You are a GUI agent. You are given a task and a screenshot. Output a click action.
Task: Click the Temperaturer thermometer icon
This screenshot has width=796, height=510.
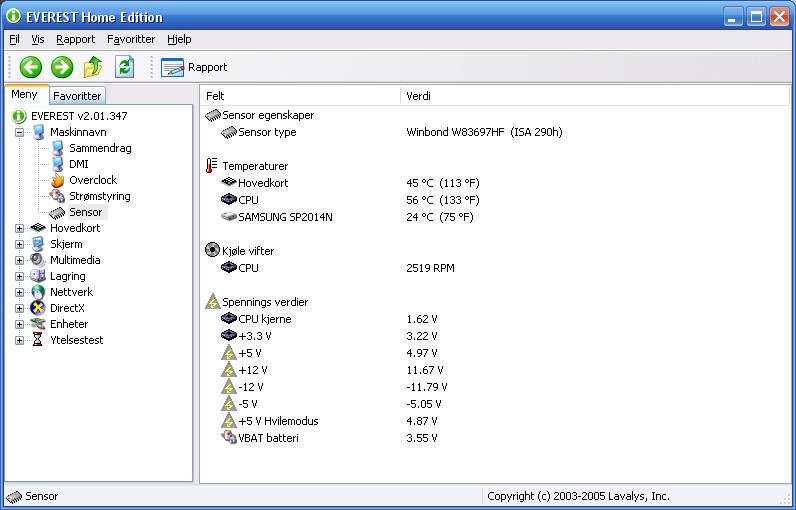click(212, 166)
